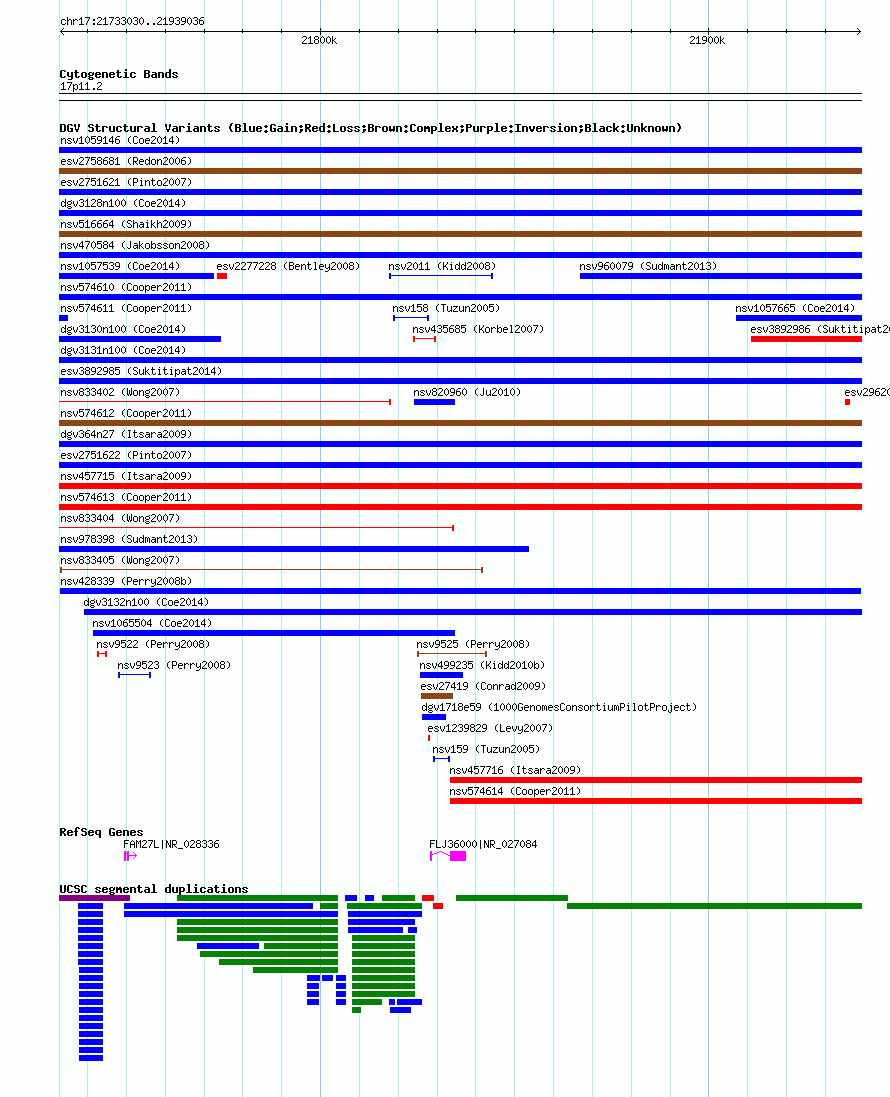890x1097 pixels.
Task: Click the FLJ36000|NR_027084 gene label
Action: 483,844
